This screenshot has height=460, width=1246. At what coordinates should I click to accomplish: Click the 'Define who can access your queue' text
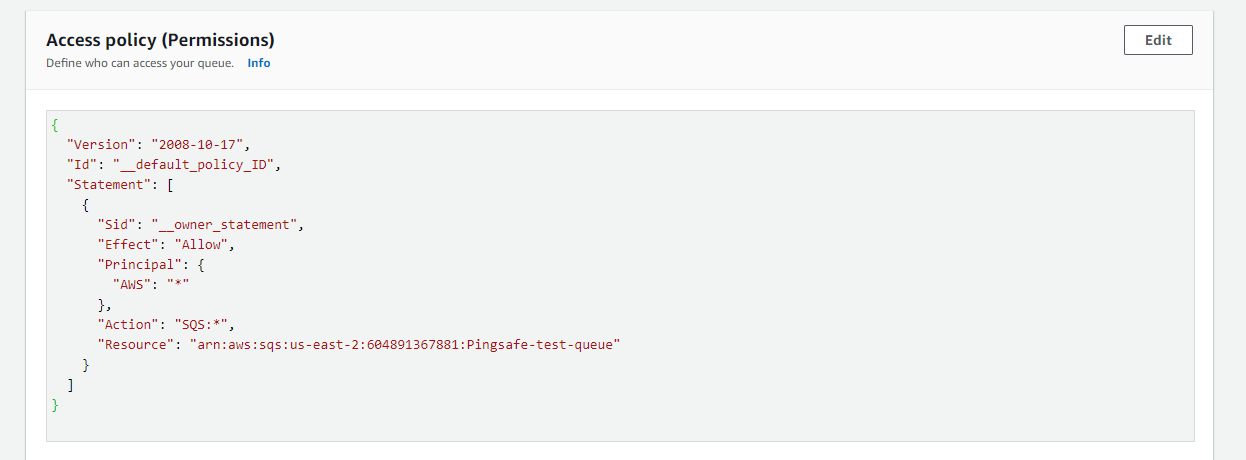click(140, 63)
